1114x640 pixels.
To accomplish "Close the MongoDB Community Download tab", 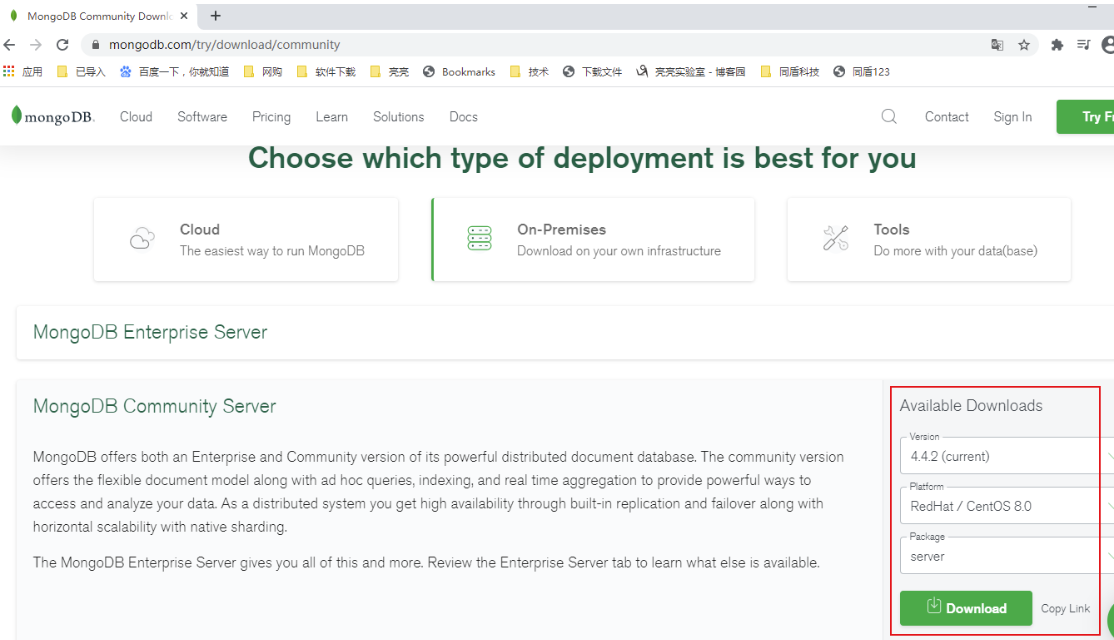I will click(184, 16).
